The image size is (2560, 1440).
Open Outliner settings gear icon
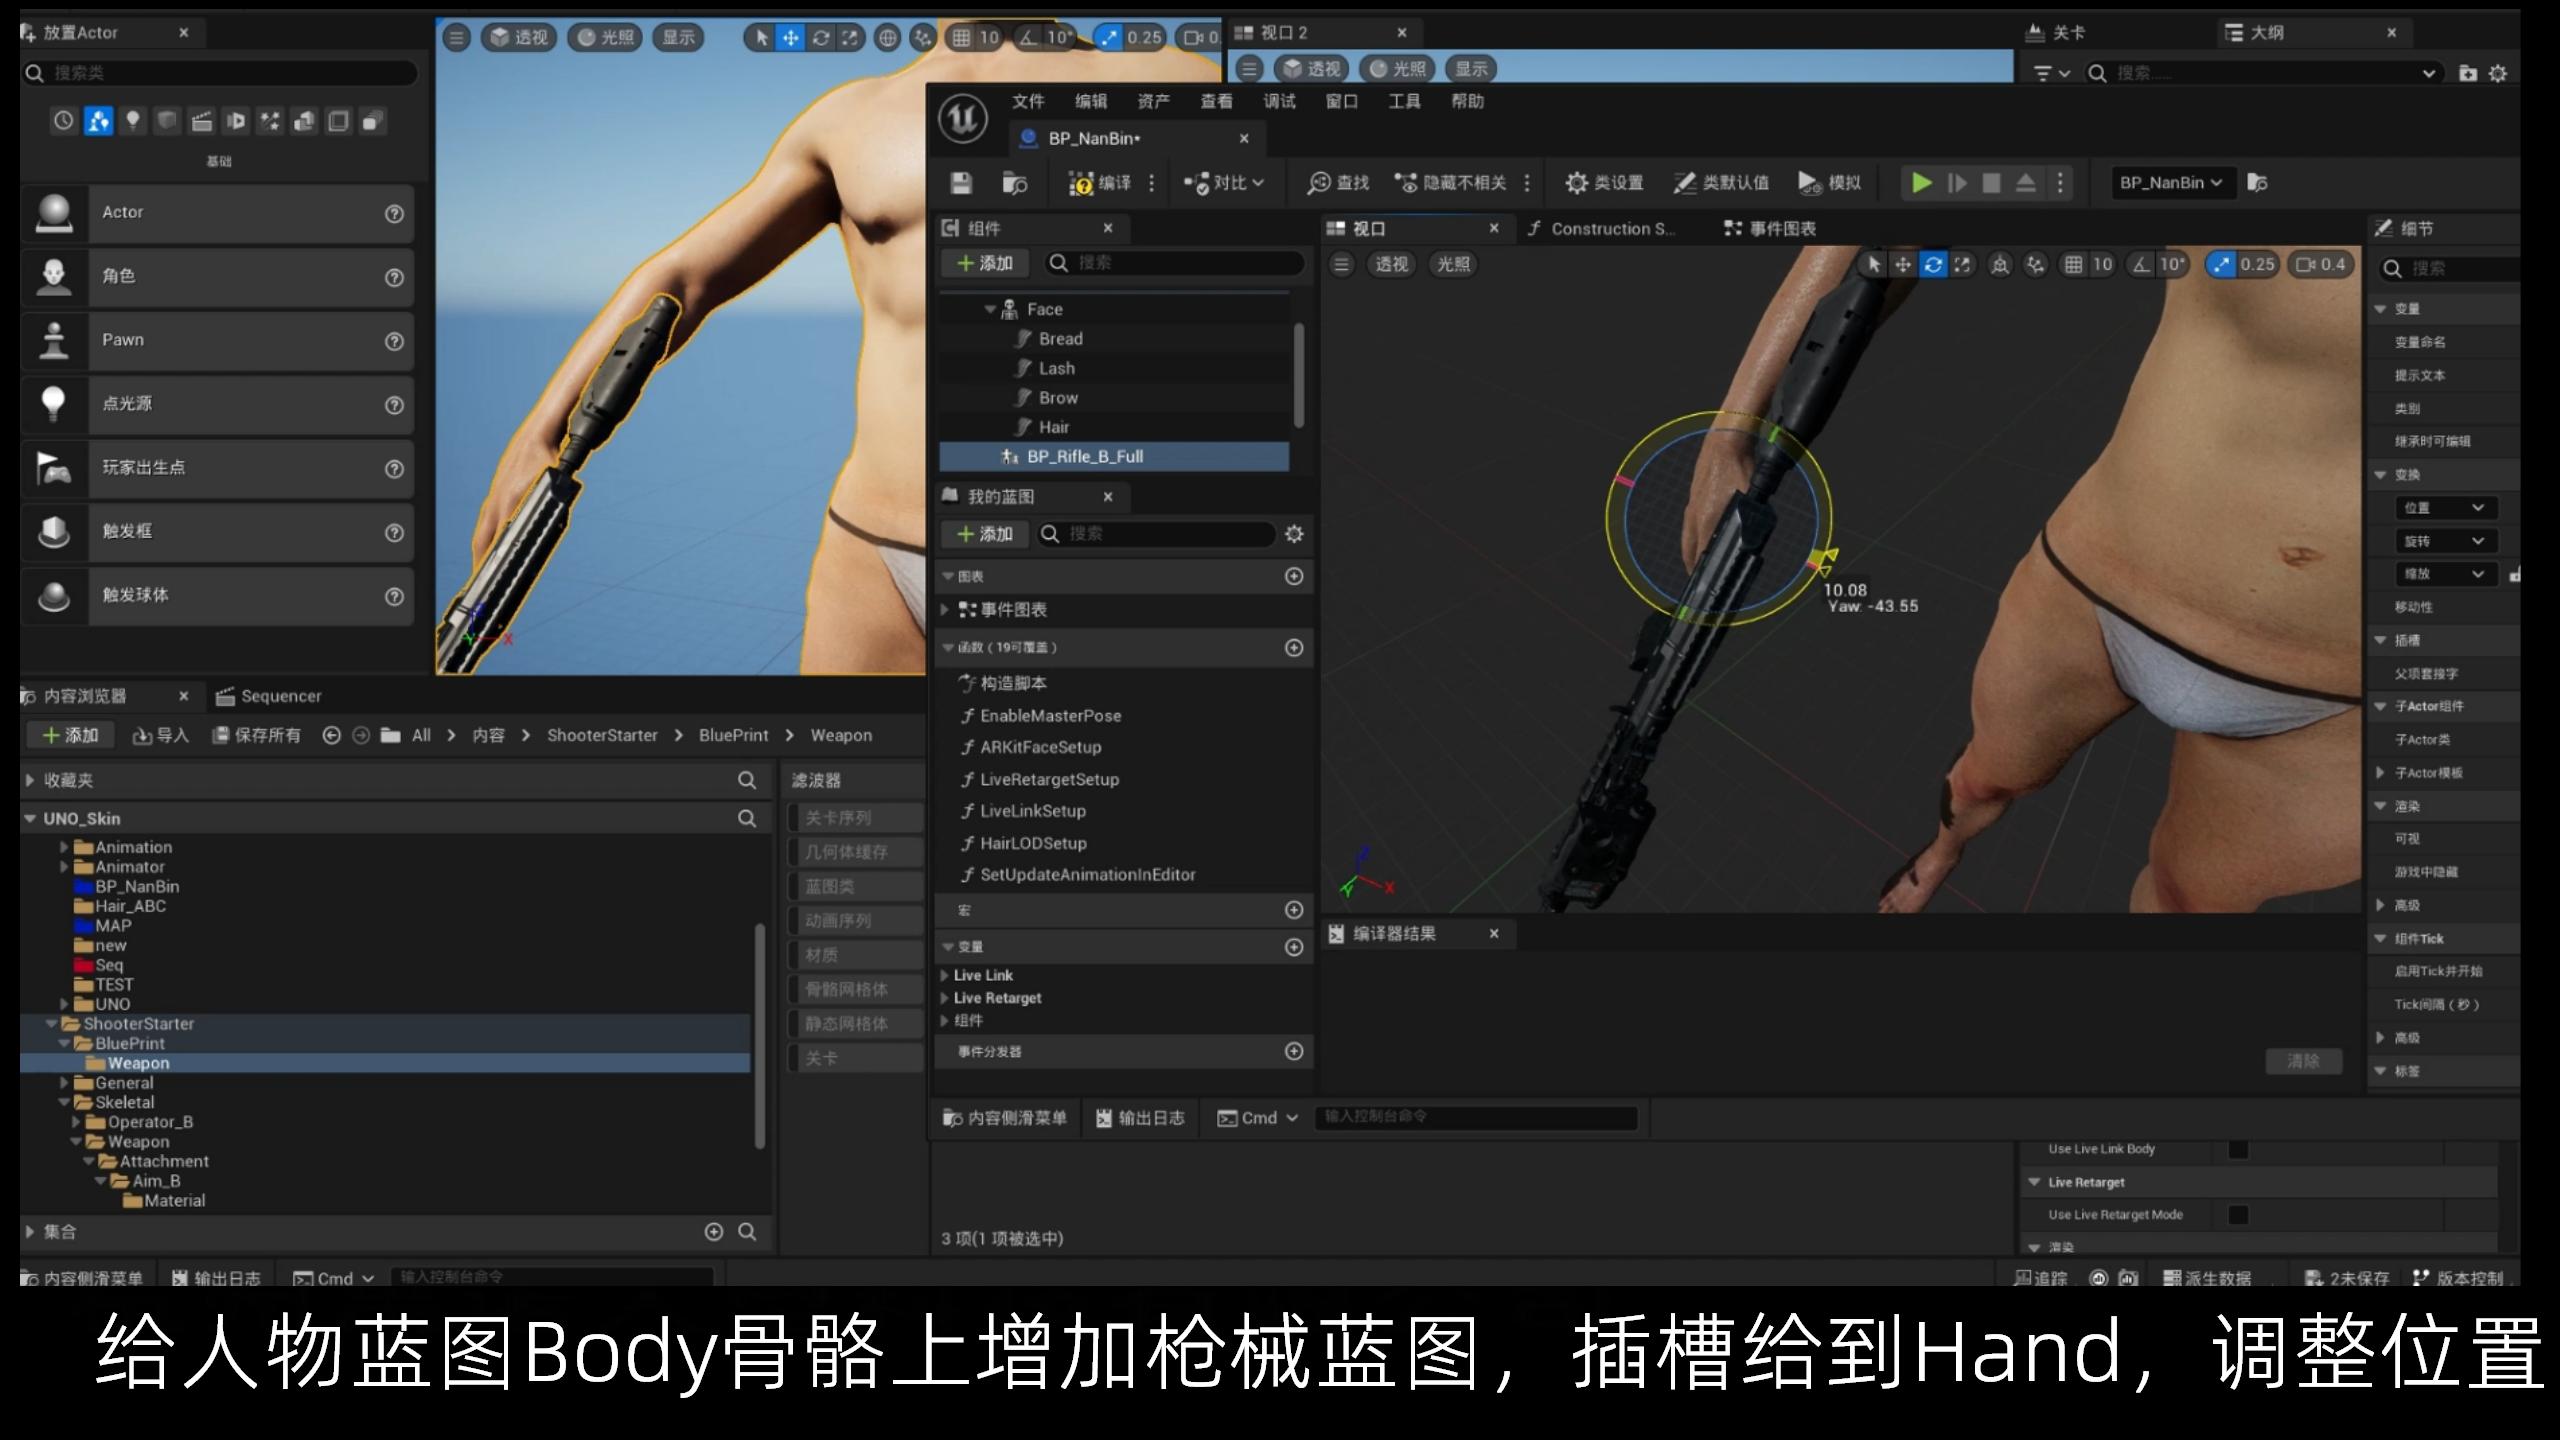coord(2498,73)
